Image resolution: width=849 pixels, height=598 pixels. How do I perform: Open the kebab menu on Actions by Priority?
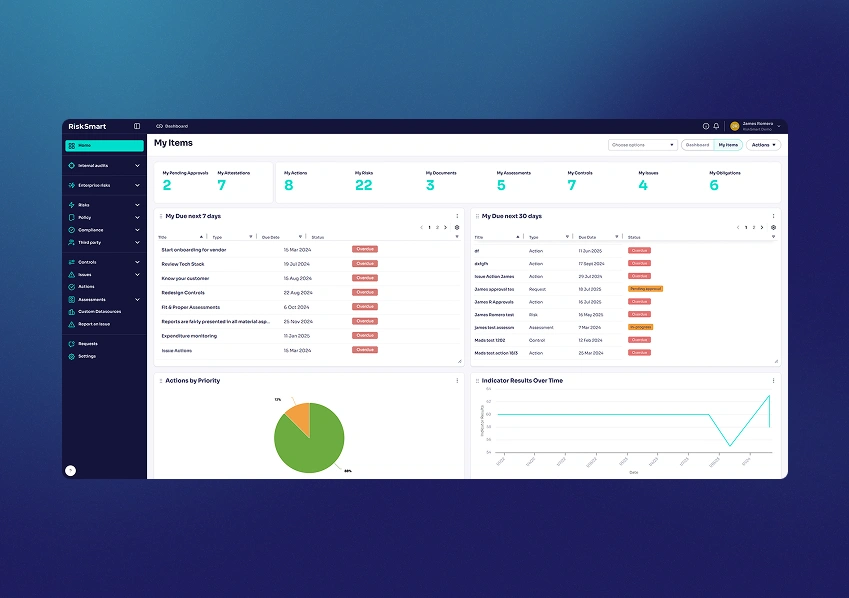[457, 381]
